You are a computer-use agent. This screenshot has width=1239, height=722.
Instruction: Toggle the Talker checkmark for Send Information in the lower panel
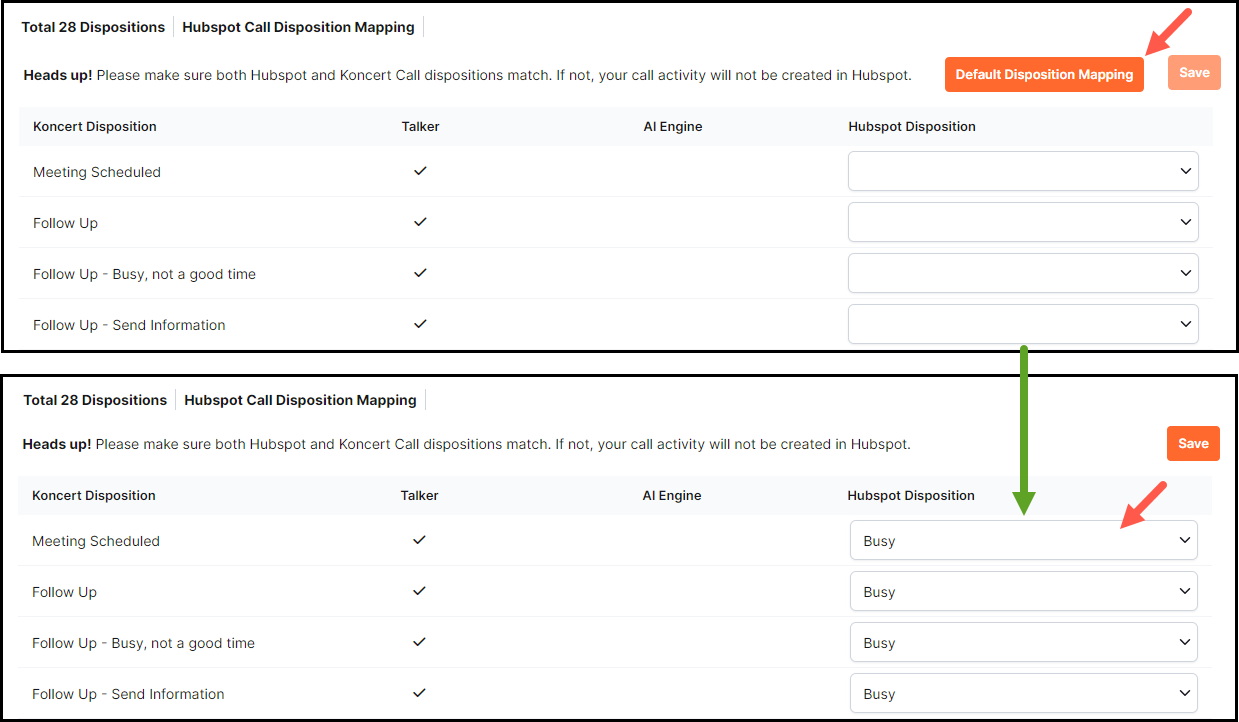tap(420, 693)
